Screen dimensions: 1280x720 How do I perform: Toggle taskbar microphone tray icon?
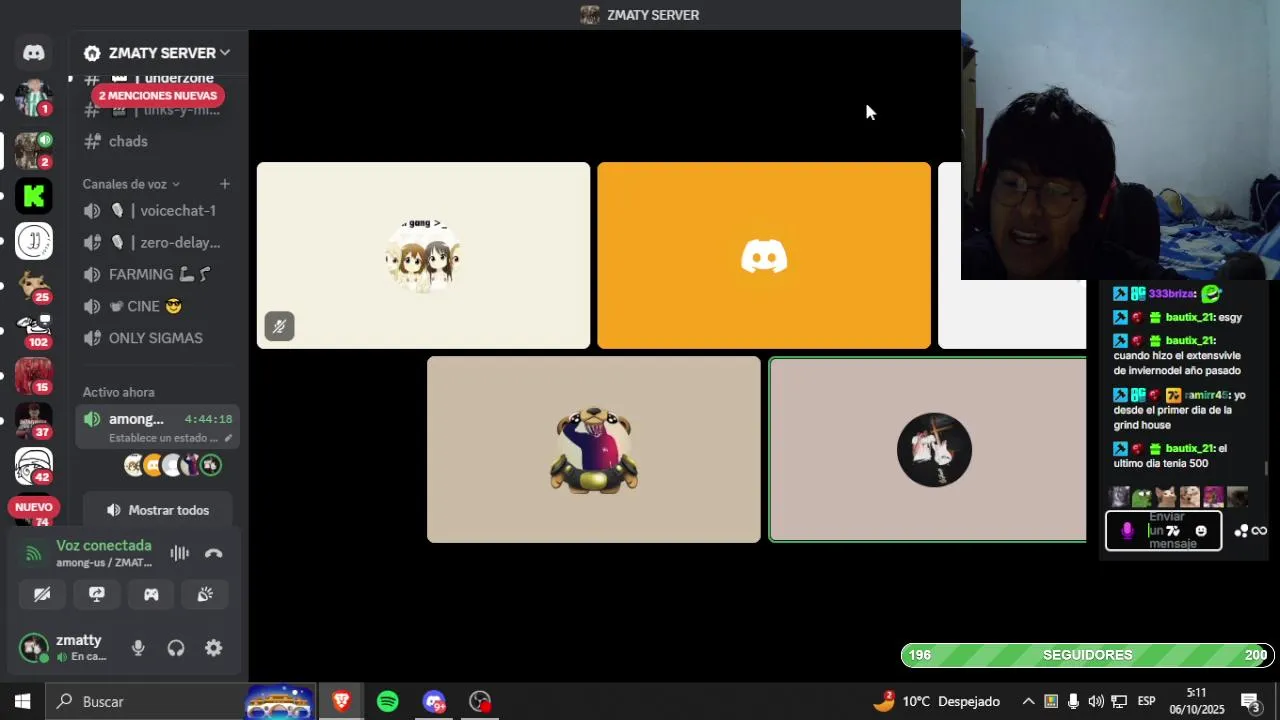tap(1073, 701)
